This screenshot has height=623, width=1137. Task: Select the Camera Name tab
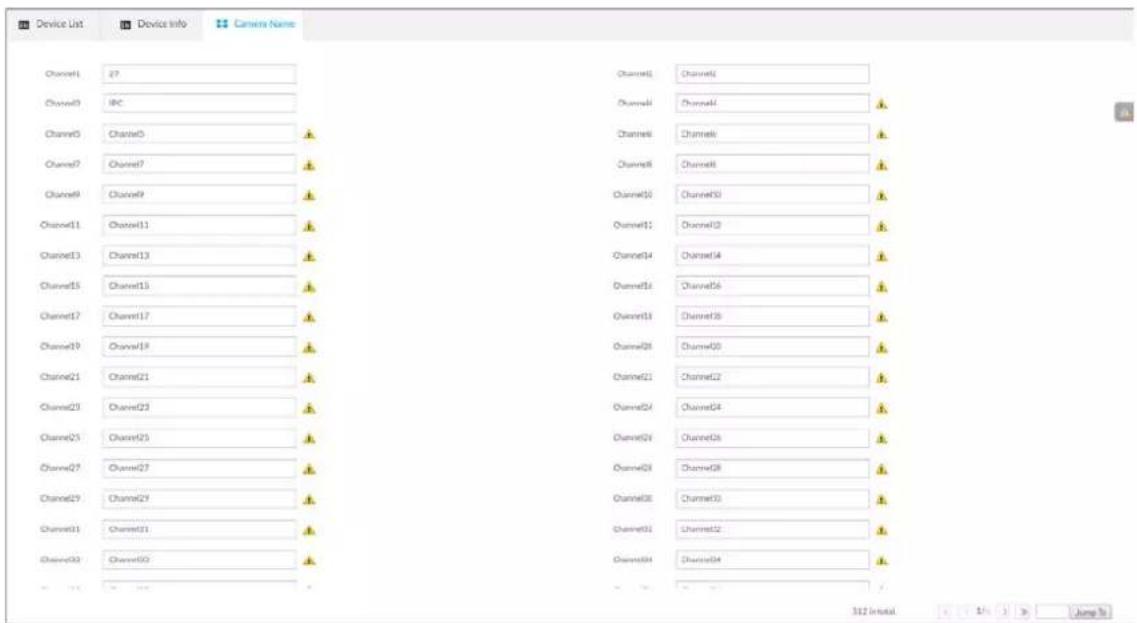point(255,24)
